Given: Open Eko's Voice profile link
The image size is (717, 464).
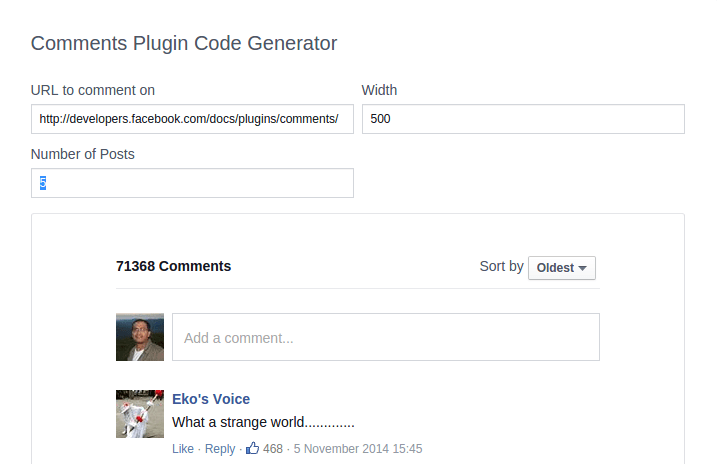Looking at the screenshot, I should [211, 399].
